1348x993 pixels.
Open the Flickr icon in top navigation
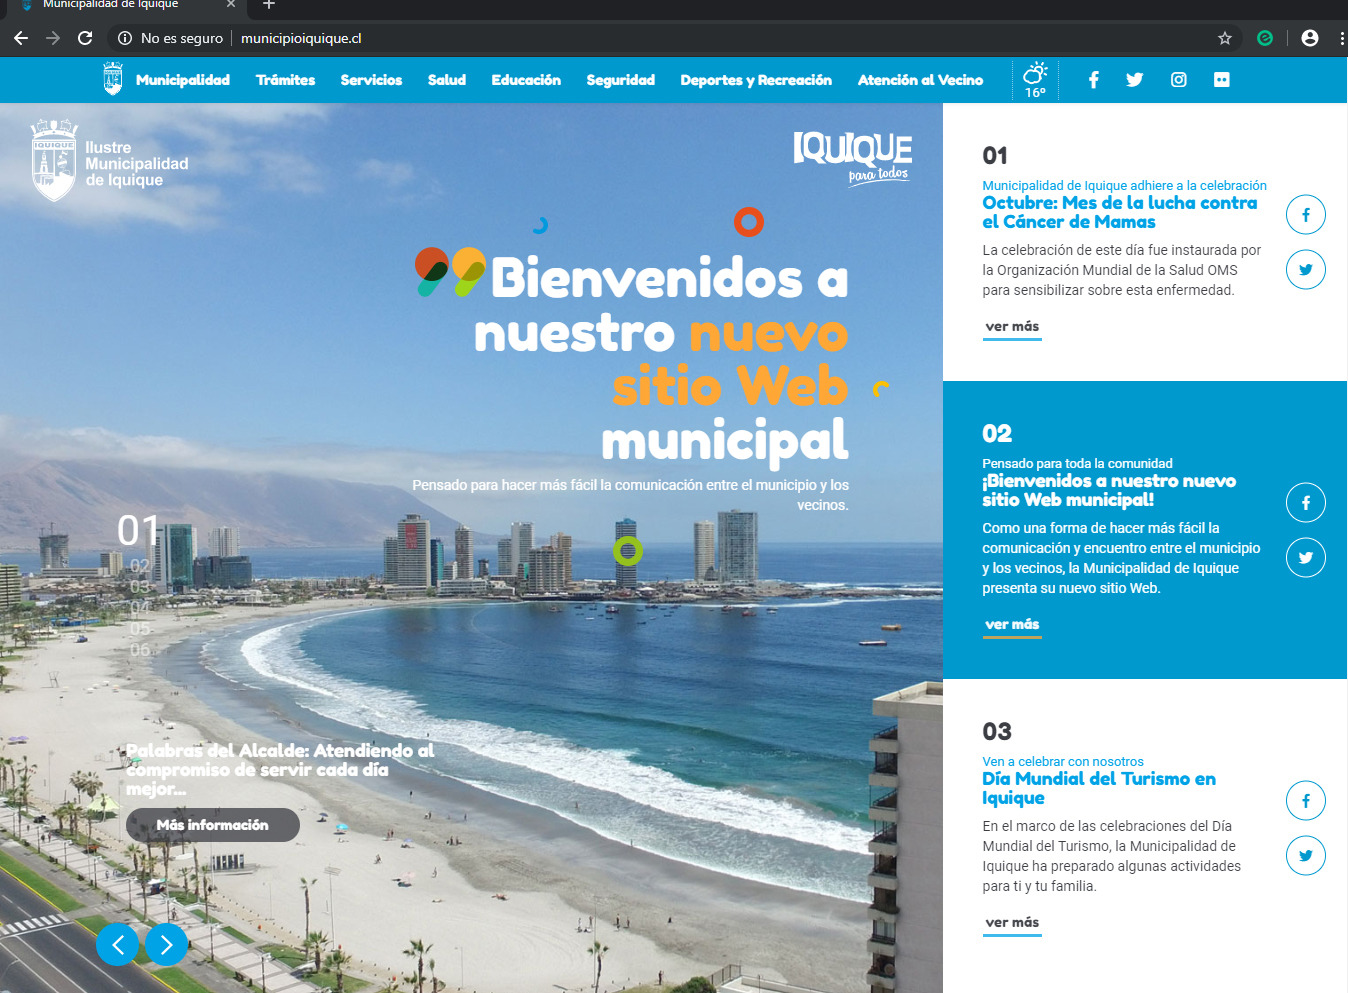click(x=1221, y=80)
